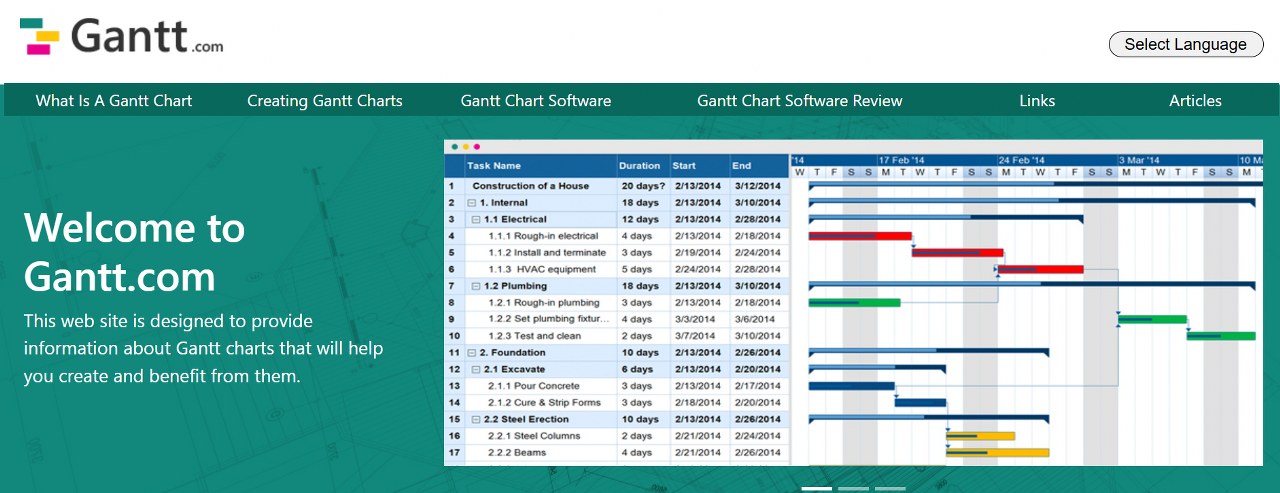Click the Task Name column header
The width and height of the screenshot is (1280, 493).
tap(539, 166)
